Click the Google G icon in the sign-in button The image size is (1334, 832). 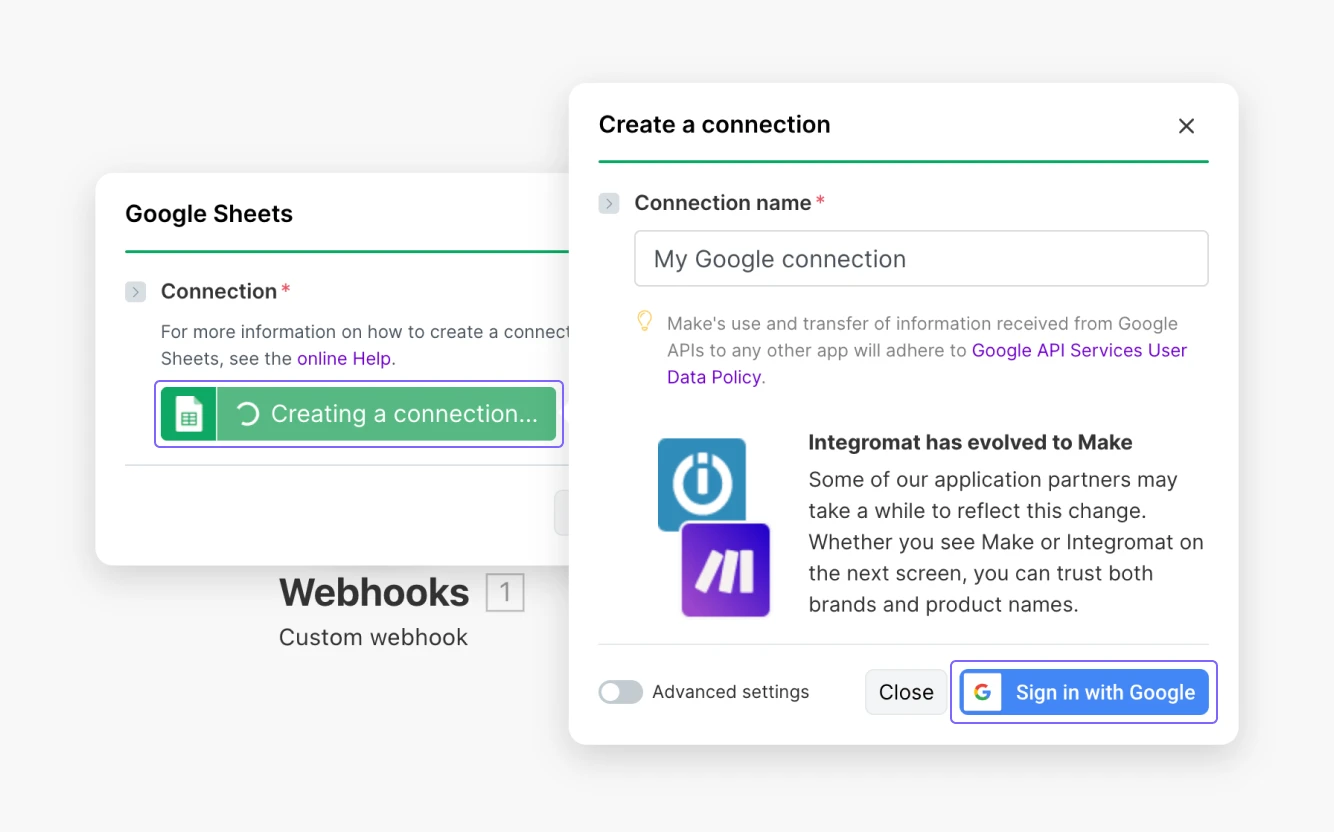pyautogui.click(x=983, y=691)
